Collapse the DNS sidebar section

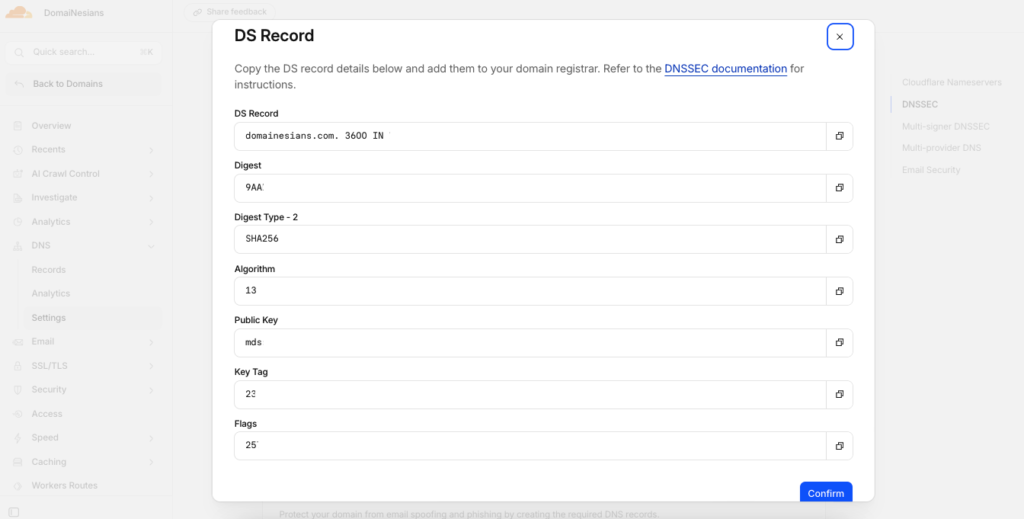click(152, 246)
